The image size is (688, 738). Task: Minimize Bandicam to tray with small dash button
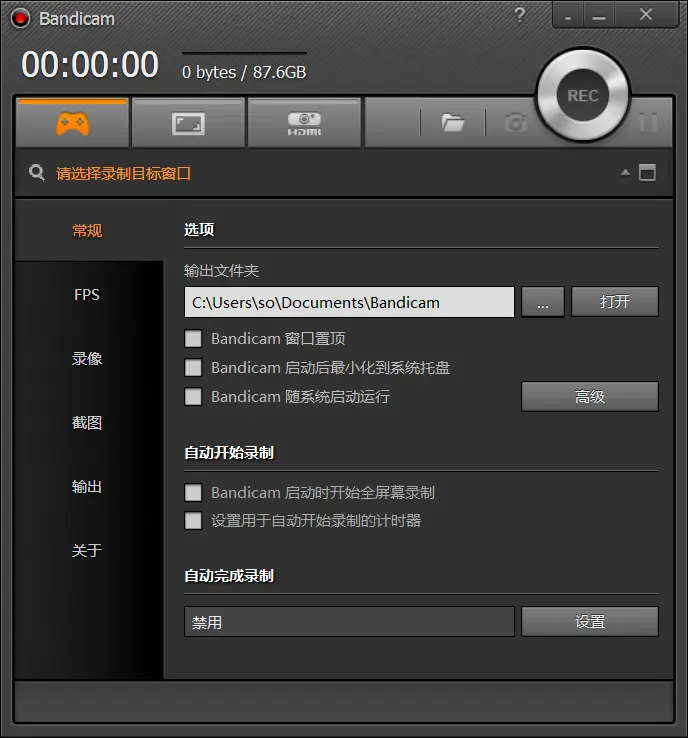click(568, 16)
